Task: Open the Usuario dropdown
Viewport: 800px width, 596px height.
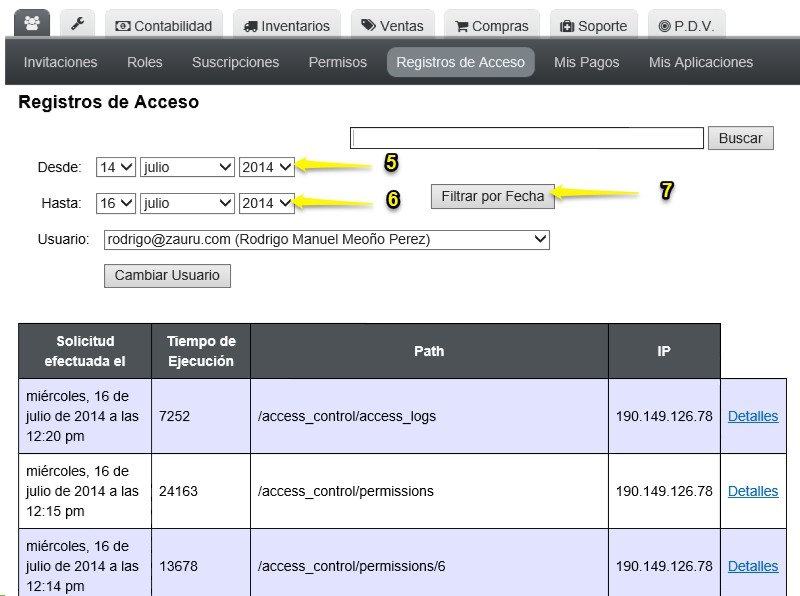Action: coord(327,240)
